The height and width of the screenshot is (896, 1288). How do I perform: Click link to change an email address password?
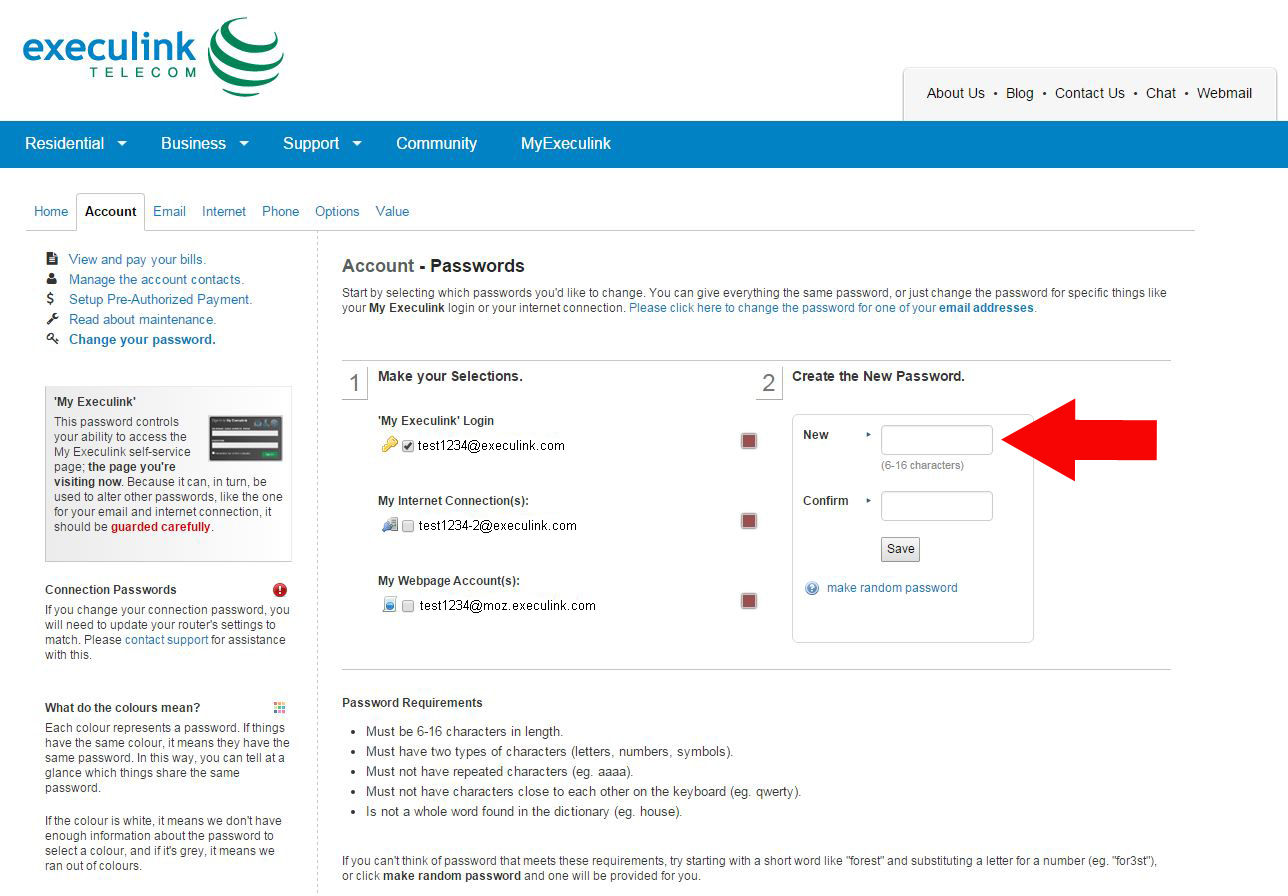coord(832,308)
